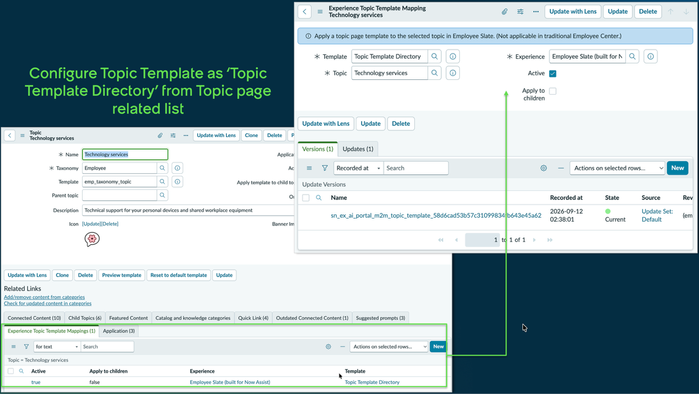The width and height of the screenshot is (699, 394).
Task: Open the Quick Link (4) tab
Action: (253, 318)
